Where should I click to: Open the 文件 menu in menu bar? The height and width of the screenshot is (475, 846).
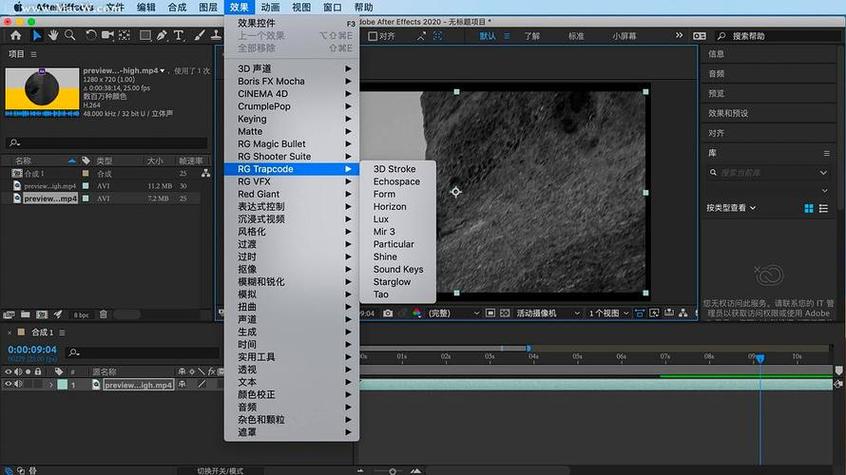tap(115, 7)
